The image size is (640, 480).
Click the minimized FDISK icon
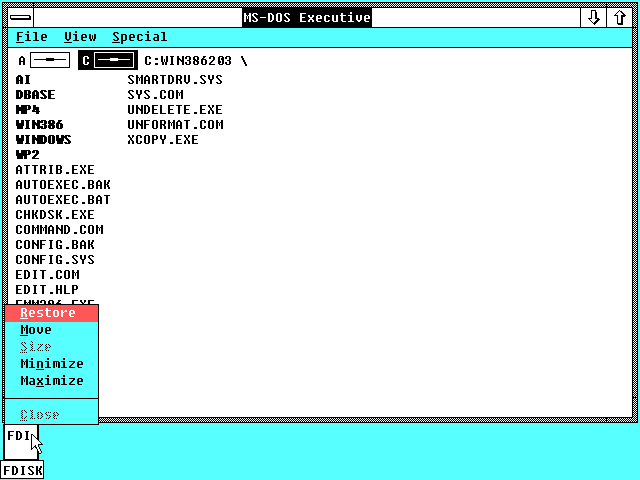(21, 442)
